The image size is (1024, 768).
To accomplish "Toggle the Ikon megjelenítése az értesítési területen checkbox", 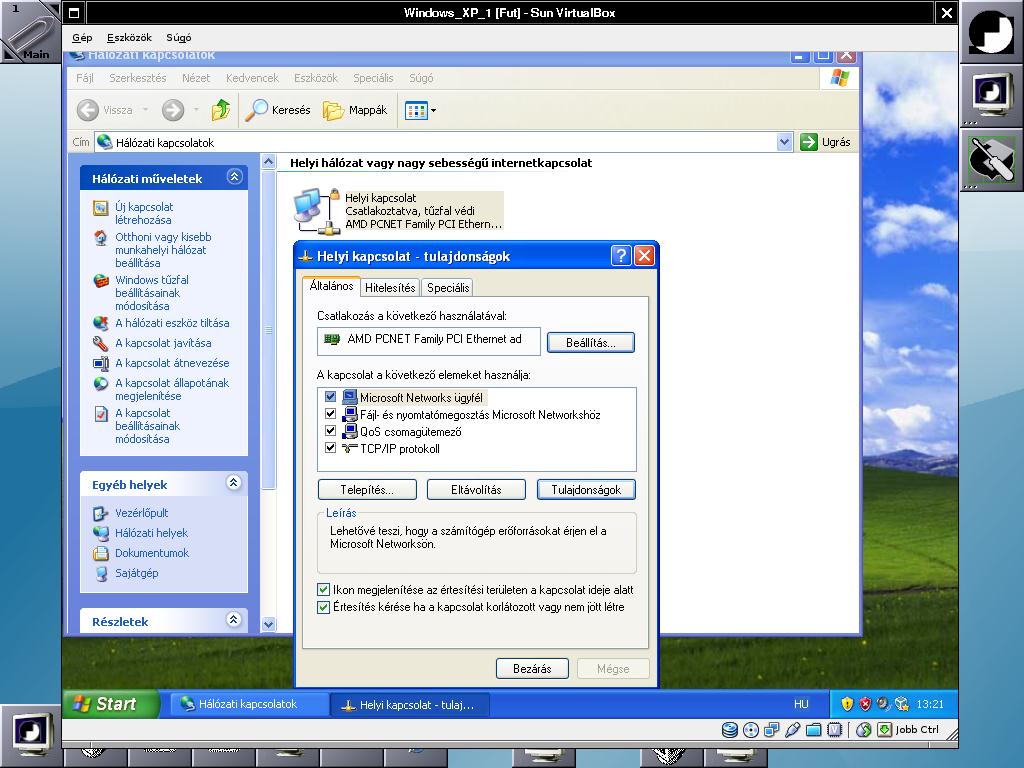I will [323, 590].
